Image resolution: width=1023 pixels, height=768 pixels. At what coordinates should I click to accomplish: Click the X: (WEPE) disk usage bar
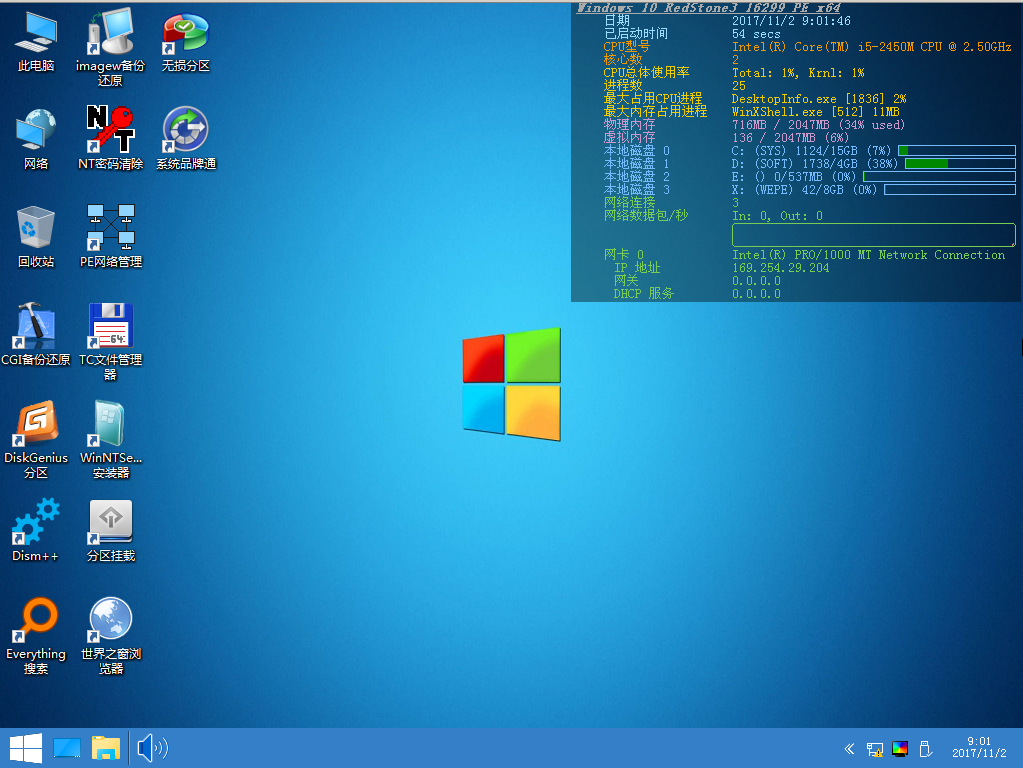click(950, 190)
